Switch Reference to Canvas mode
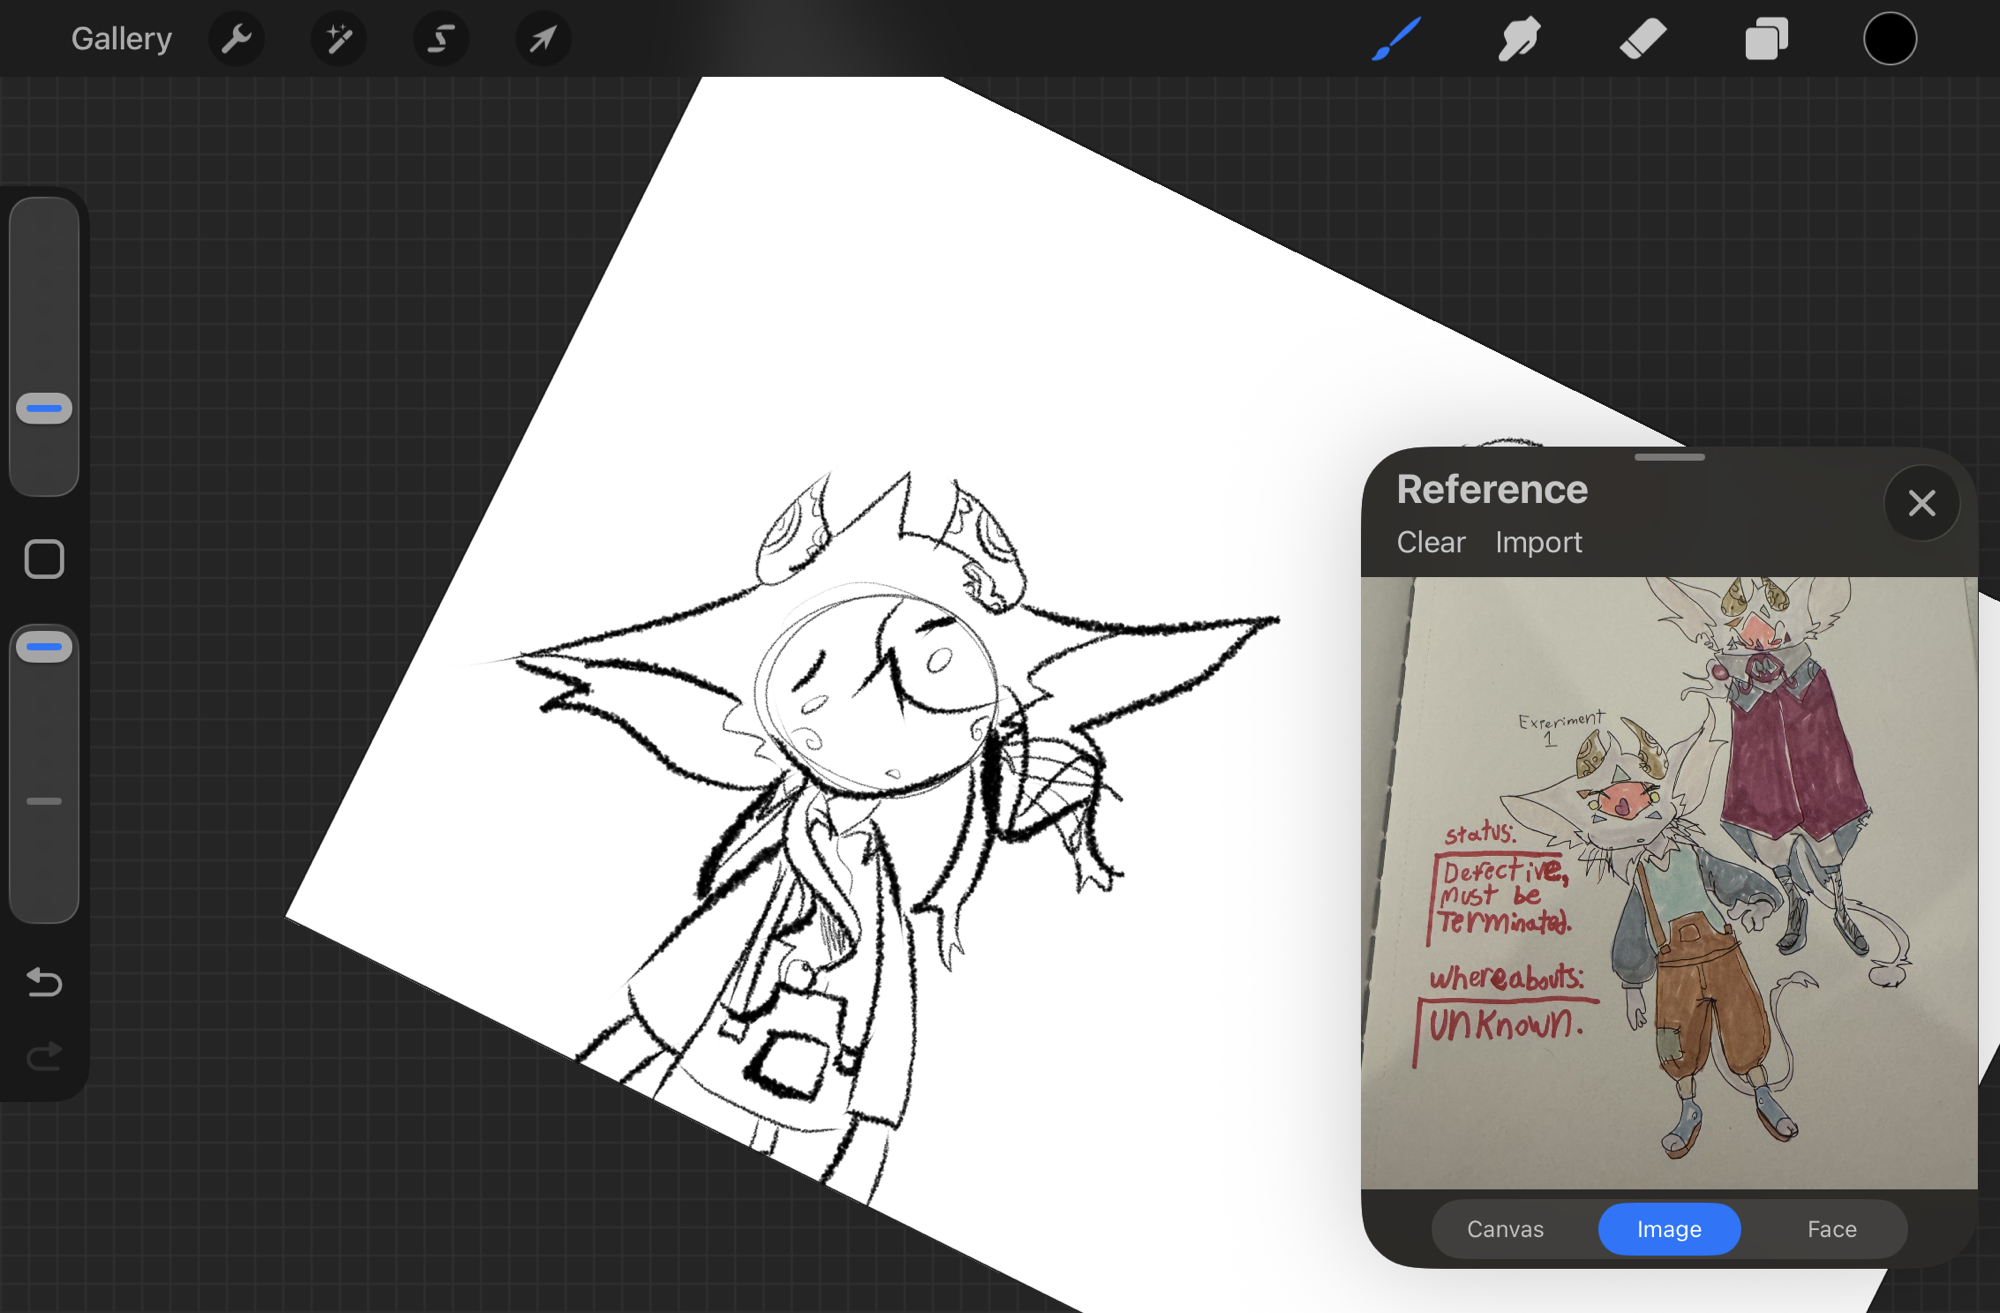Screen dimensions: 2000x1313 (x=1505, y=1229)
